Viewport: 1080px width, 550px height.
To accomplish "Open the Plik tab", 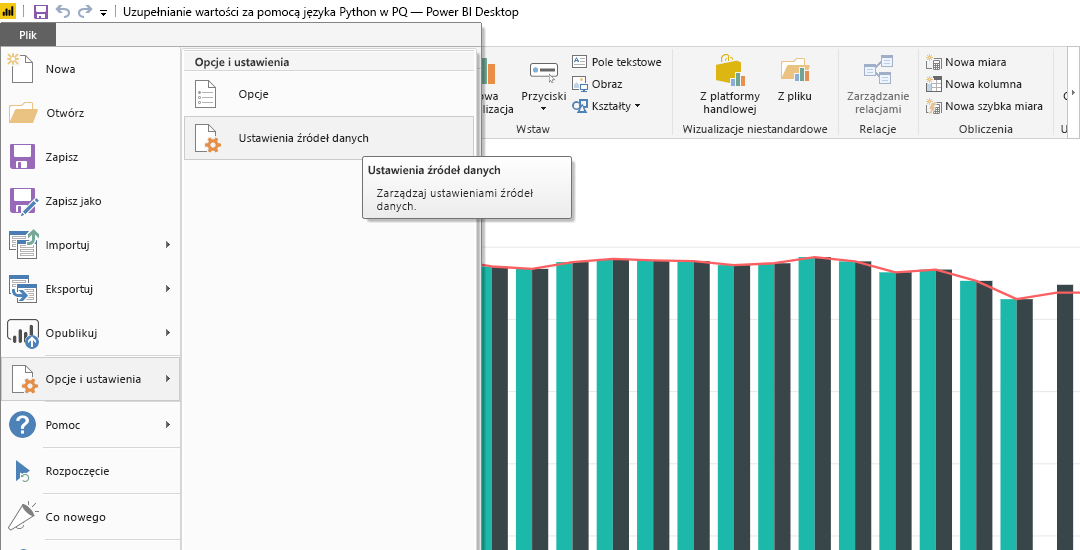I will coord(28,35).
